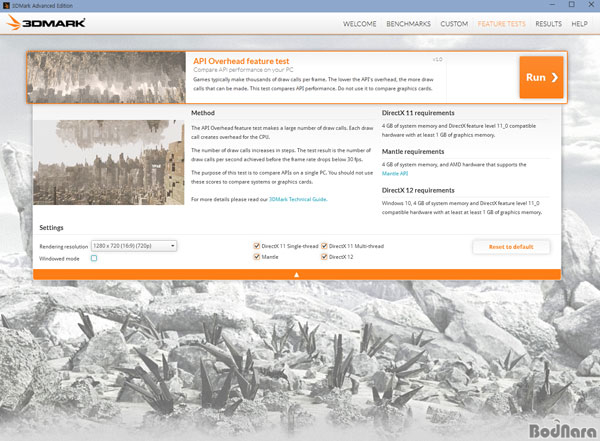This screenshot has height=441, width=600.
Task: Open the Rendering resolution dropdown
Action: (x=134, y=246)
